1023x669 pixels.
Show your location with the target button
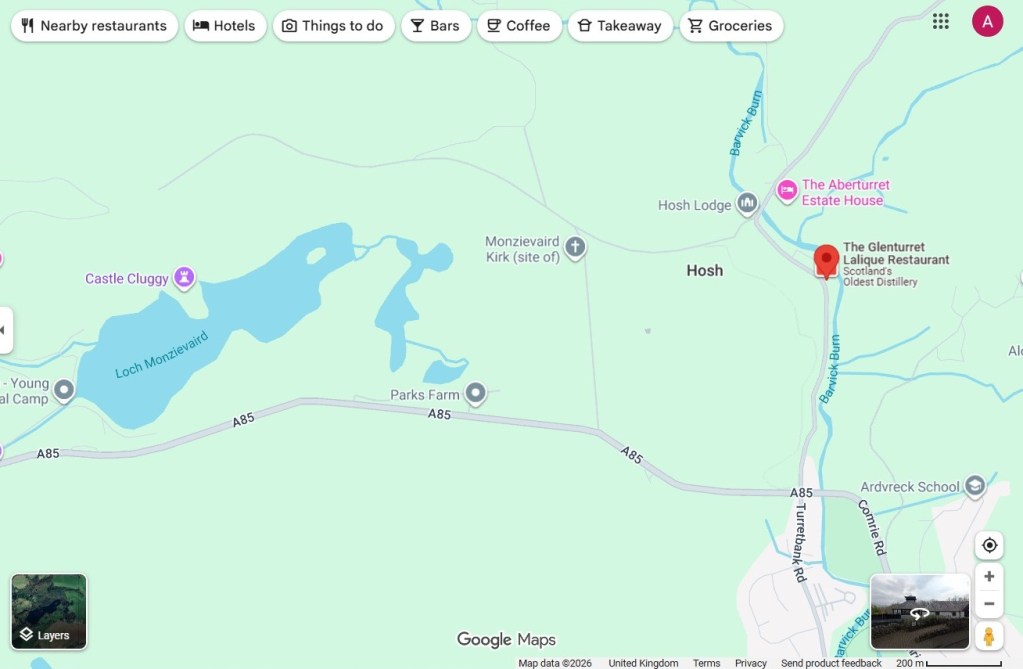(989, 545)
